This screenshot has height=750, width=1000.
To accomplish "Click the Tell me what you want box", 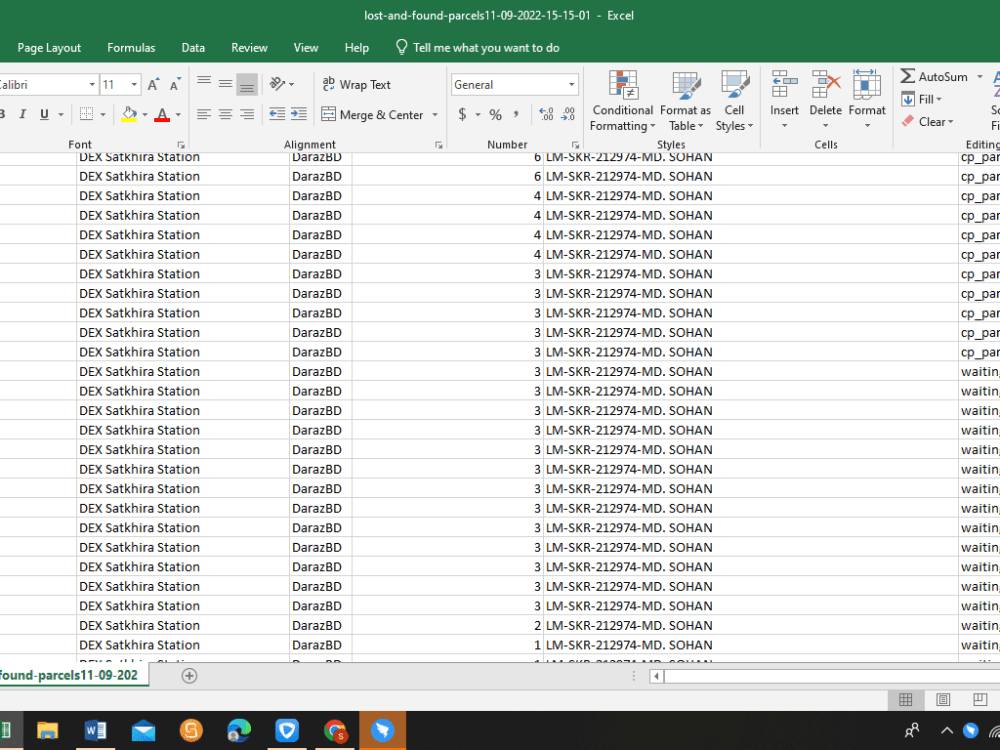I will point(478,48).
